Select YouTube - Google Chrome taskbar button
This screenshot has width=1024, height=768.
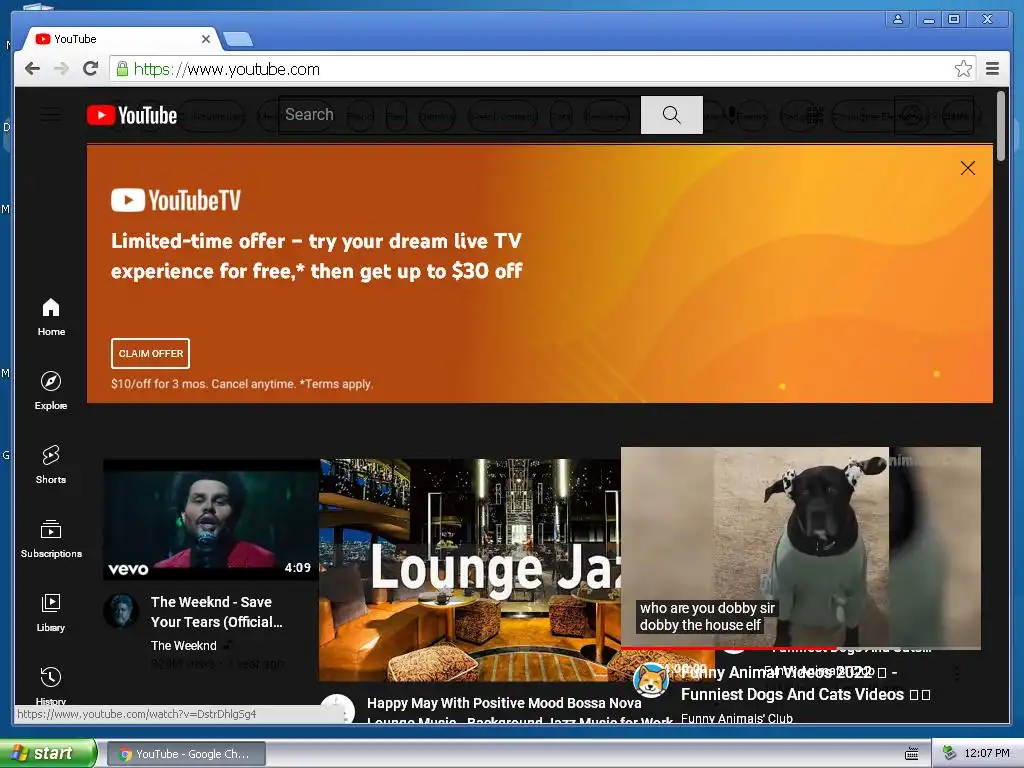click(186, 754)
